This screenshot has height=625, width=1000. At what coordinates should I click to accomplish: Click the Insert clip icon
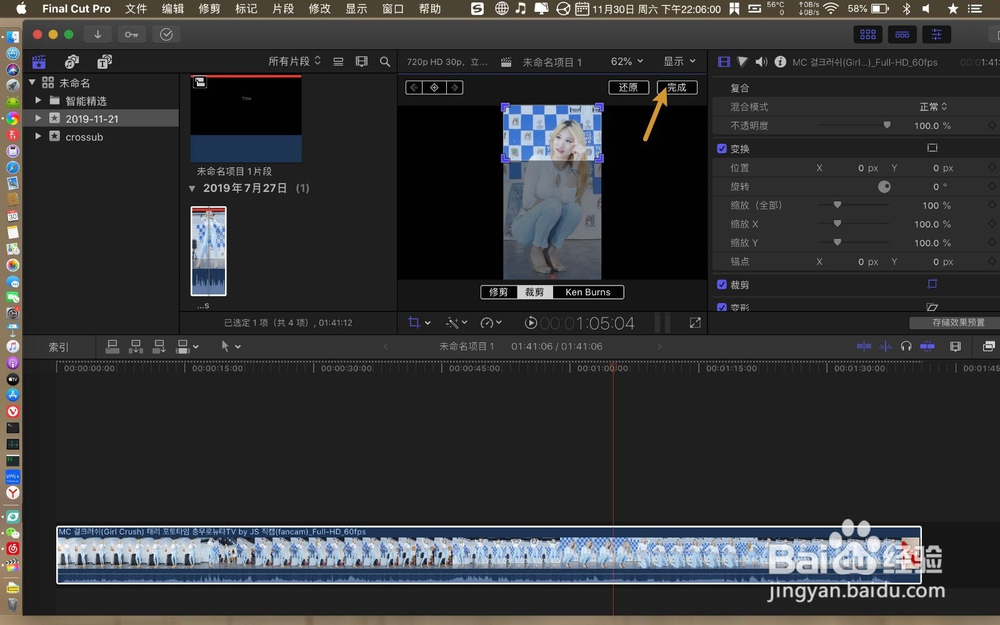coord(135,346)
